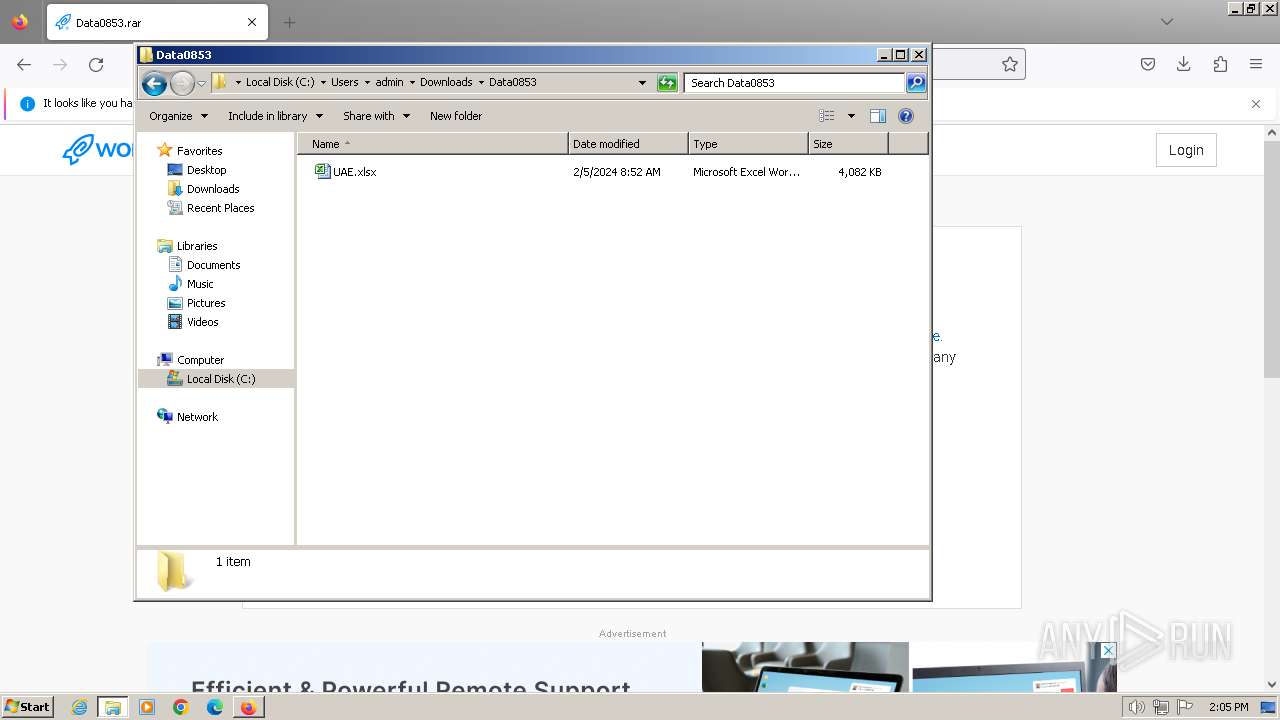
Task: Open a new Firefox tab
Action: pos(289,22)
